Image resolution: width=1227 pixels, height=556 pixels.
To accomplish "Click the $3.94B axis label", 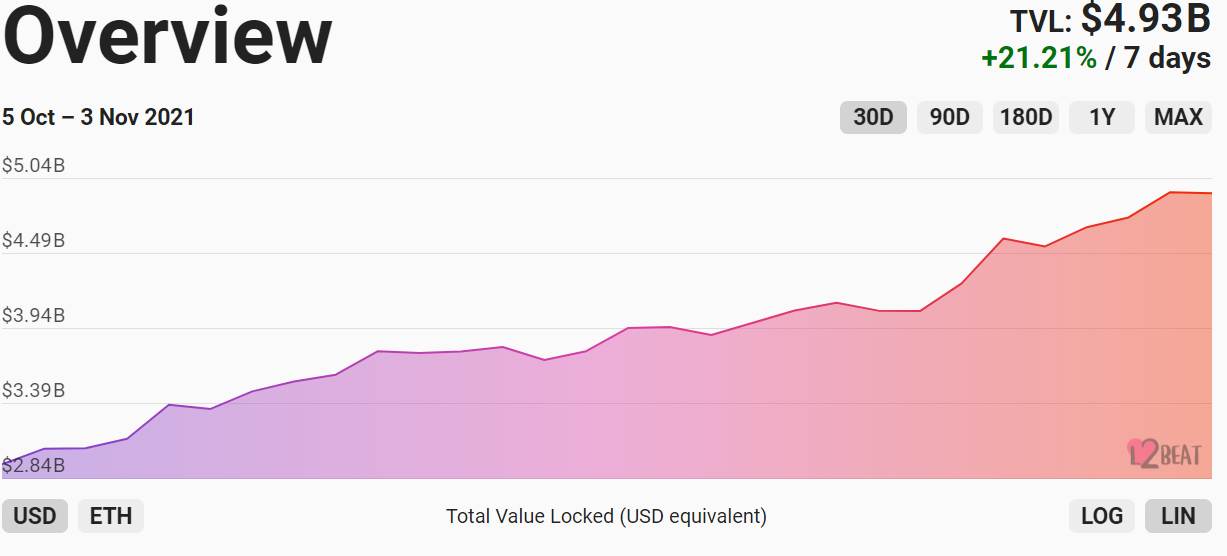I will coord(33,315).
